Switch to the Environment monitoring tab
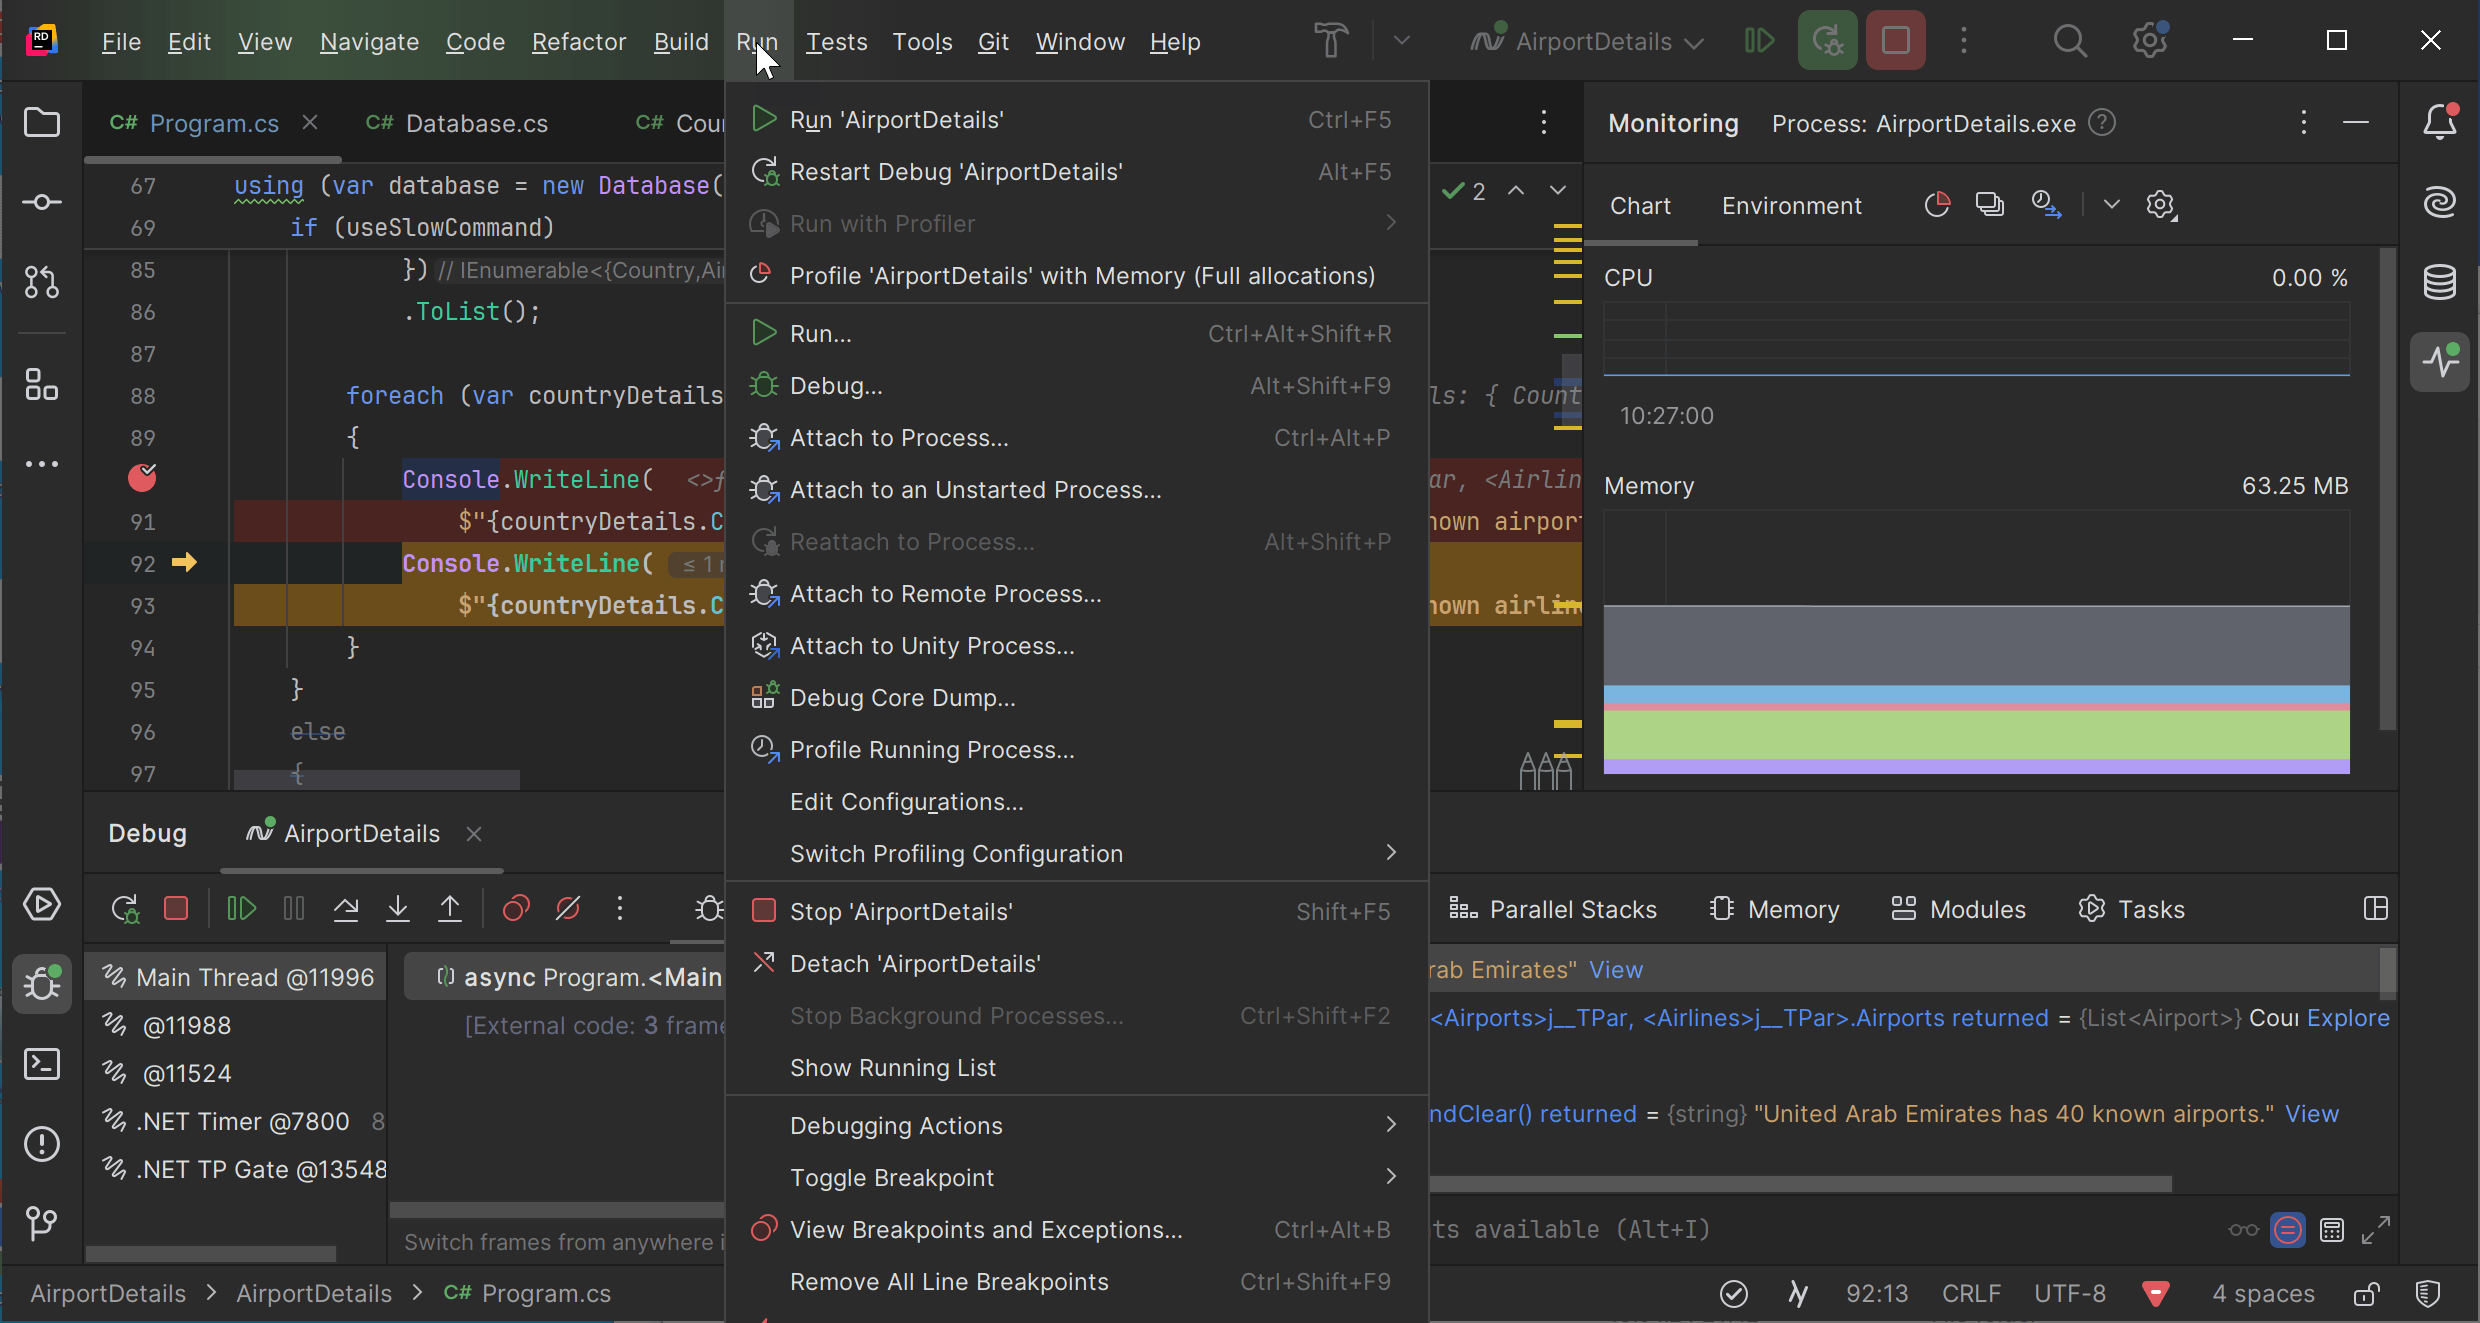Image resolution: width=2480 pixels, height=1323 pixels. tap(1791, 203)
